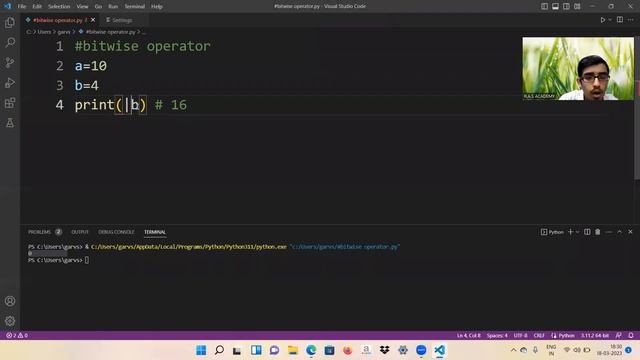Change end of line sequence CRLF

[539, 335]
